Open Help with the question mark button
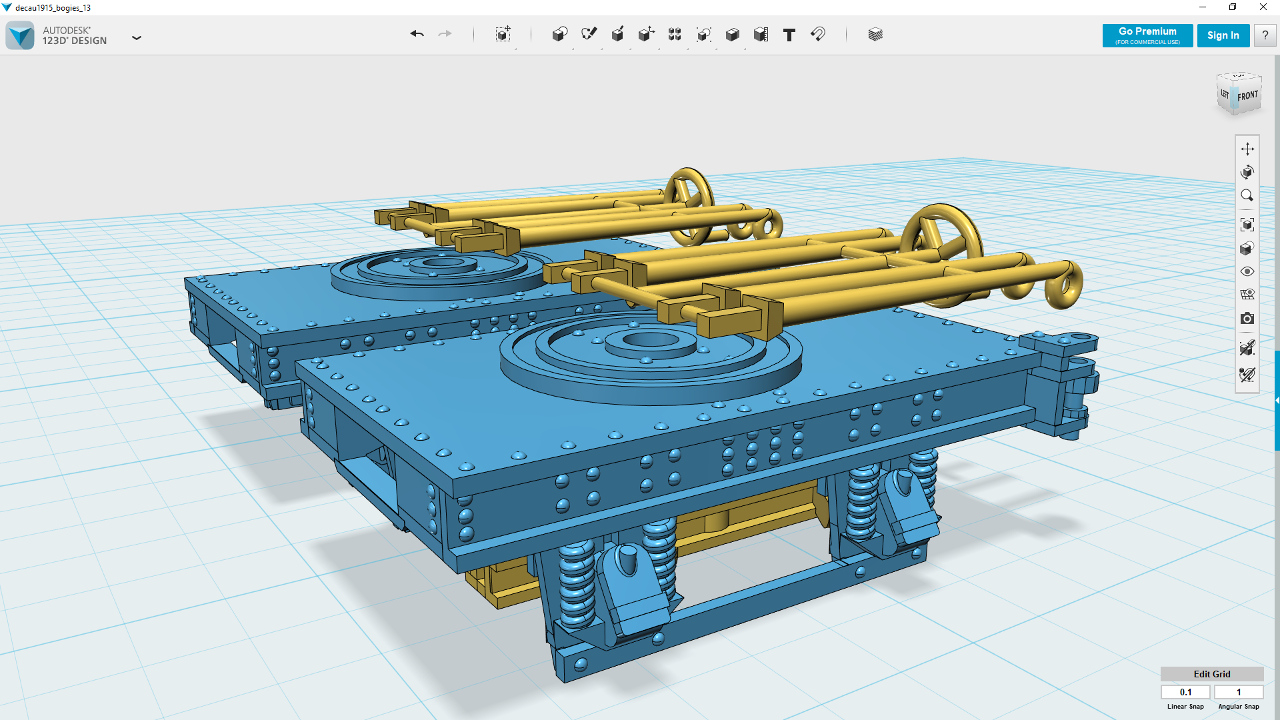 tap(1264, 35)
